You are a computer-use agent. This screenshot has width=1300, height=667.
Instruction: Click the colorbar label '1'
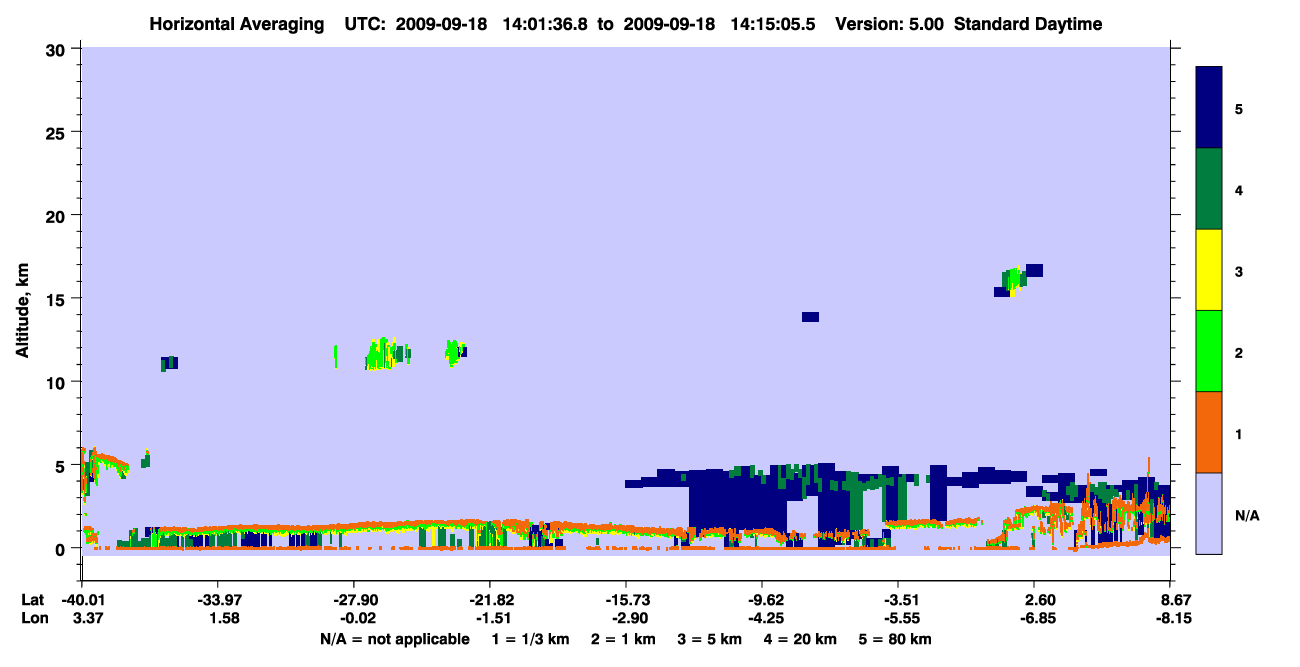point(1239,433)
